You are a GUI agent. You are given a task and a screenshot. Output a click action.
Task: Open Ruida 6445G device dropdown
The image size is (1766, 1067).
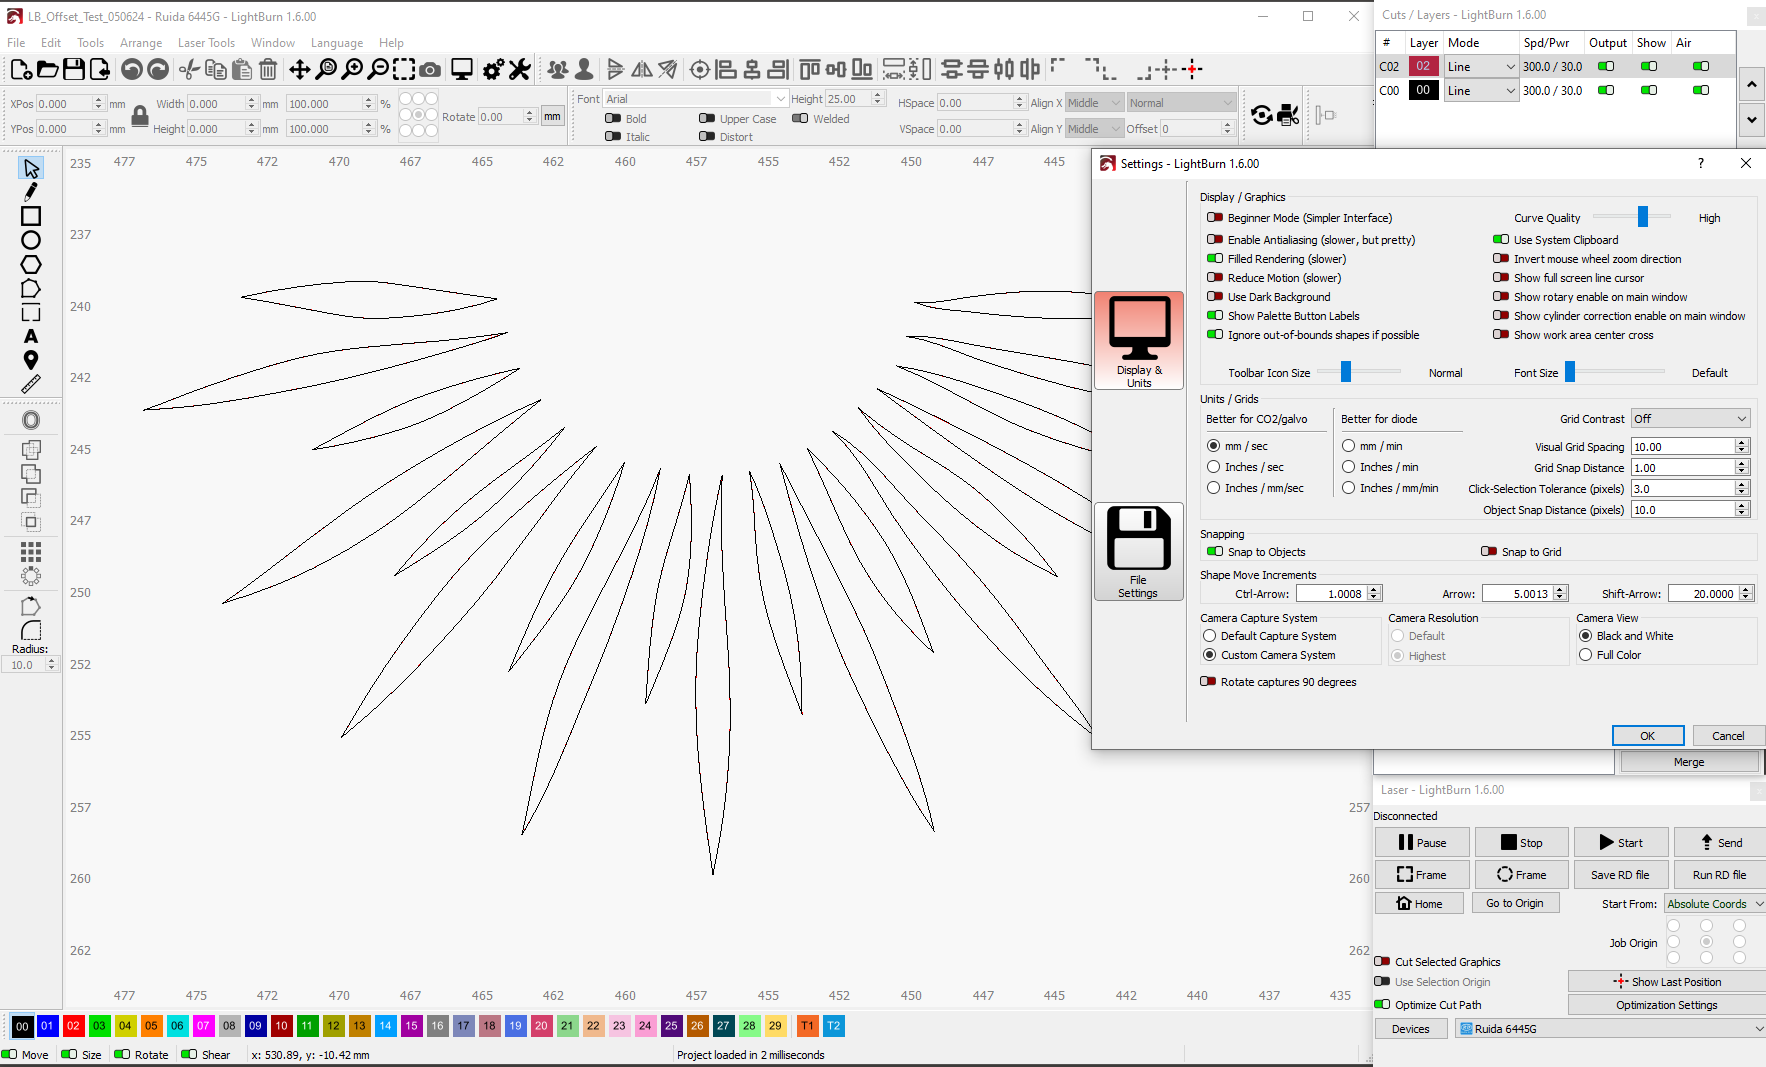pos(1610,1029)
